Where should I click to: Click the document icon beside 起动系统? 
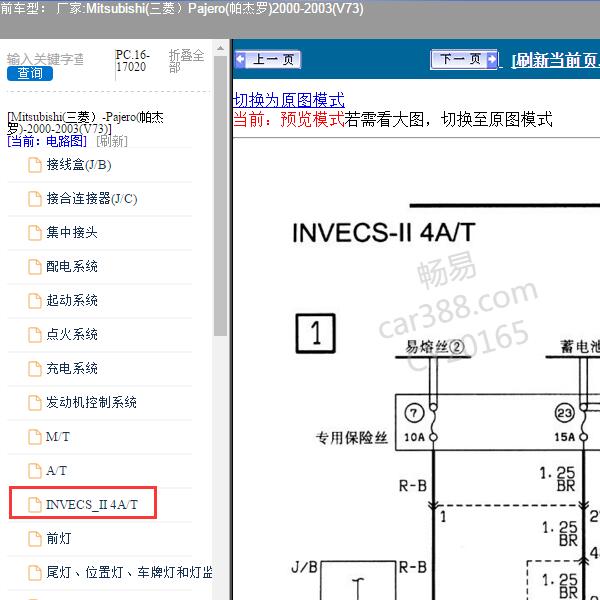[x=35, y=301]
